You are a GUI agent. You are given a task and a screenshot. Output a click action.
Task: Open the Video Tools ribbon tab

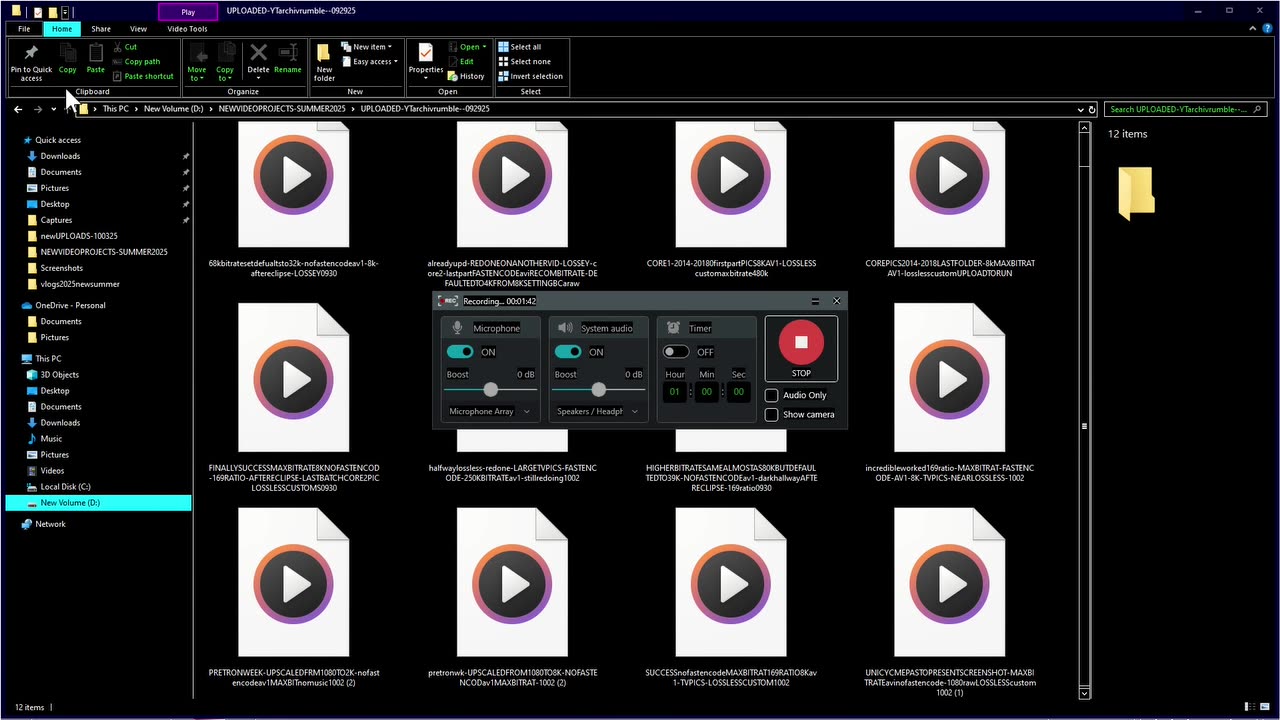(x=187, y=29)
